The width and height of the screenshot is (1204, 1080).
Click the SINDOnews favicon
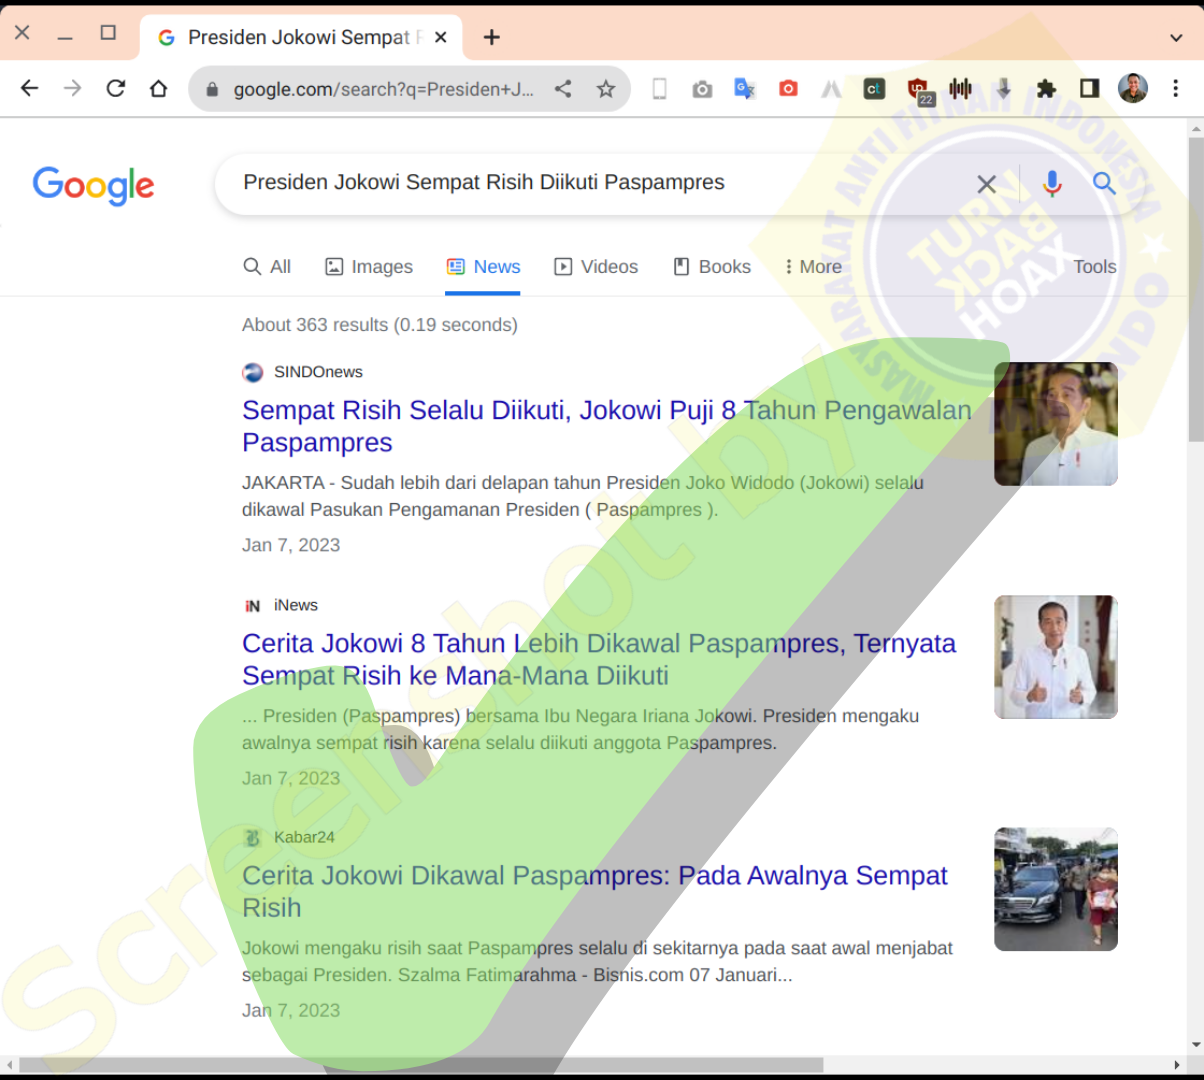pyautogui.click(x=253, y=372)
